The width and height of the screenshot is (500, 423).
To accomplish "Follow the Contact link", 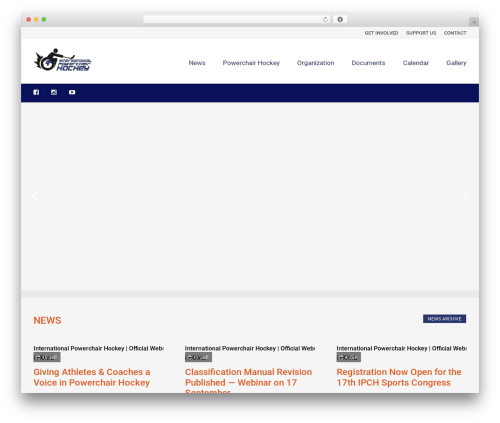I will coord(455,33).
